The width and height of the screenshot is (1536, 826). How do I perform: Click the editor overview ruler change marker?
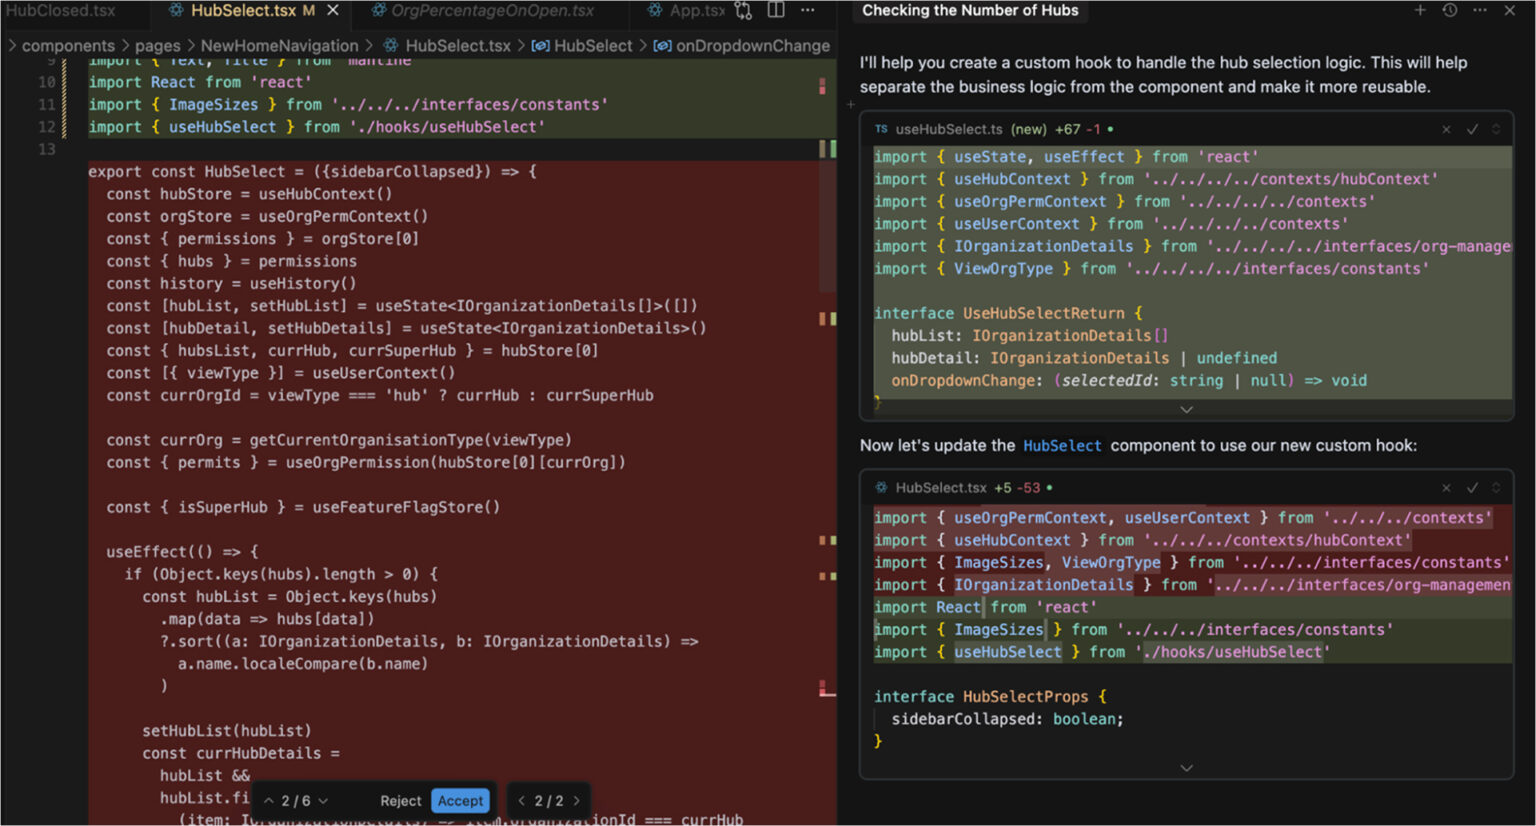click(x=823, y=86)
